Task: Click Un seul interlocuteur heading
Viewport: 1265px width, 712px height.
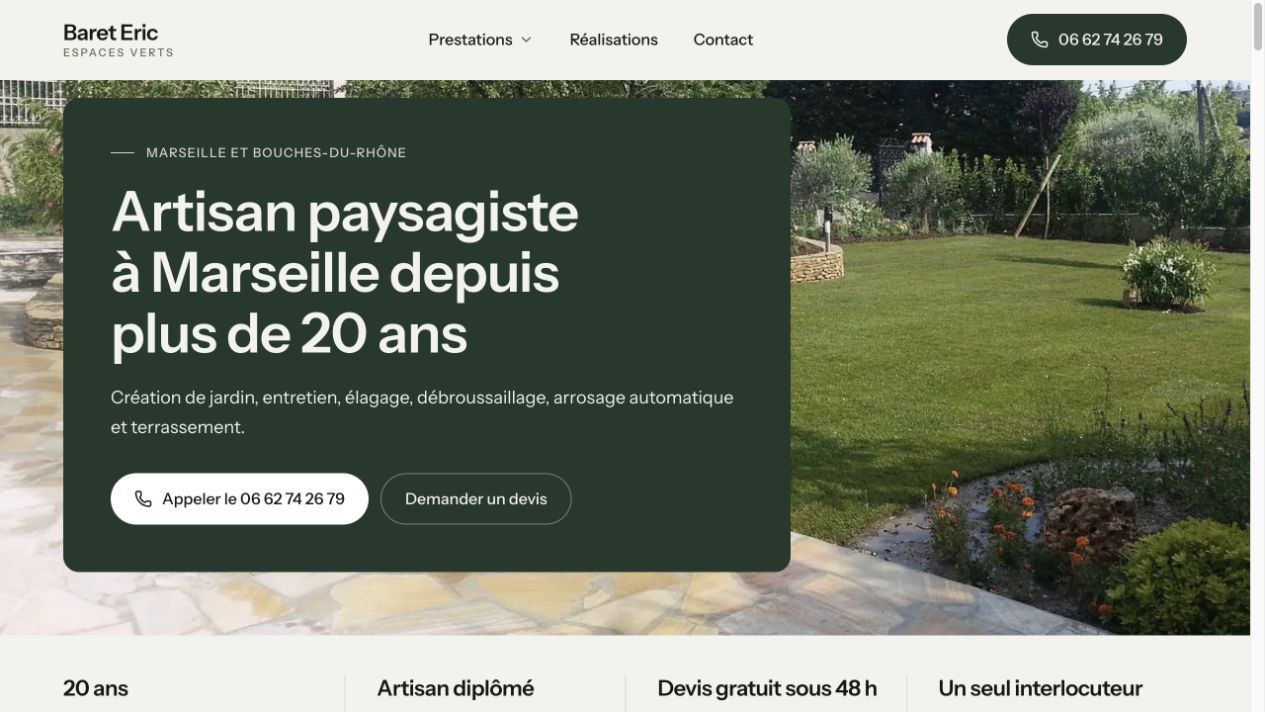Action: (x=1040, y=688)
